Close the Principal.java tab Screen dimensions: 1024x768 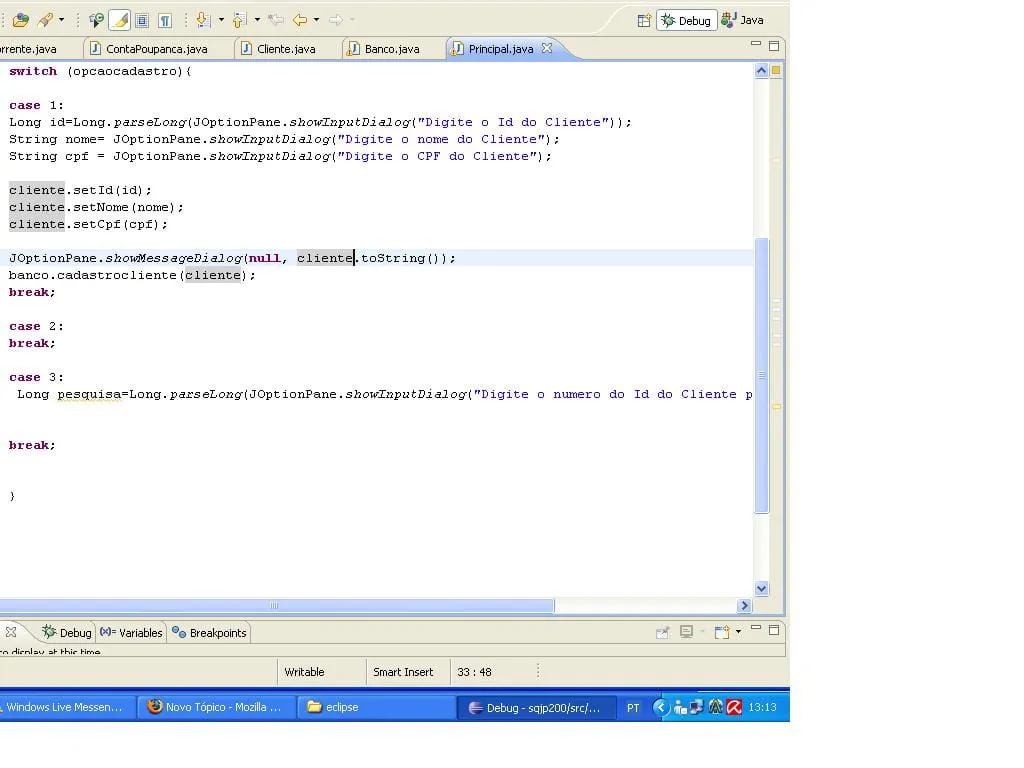[x=547, y=48]
